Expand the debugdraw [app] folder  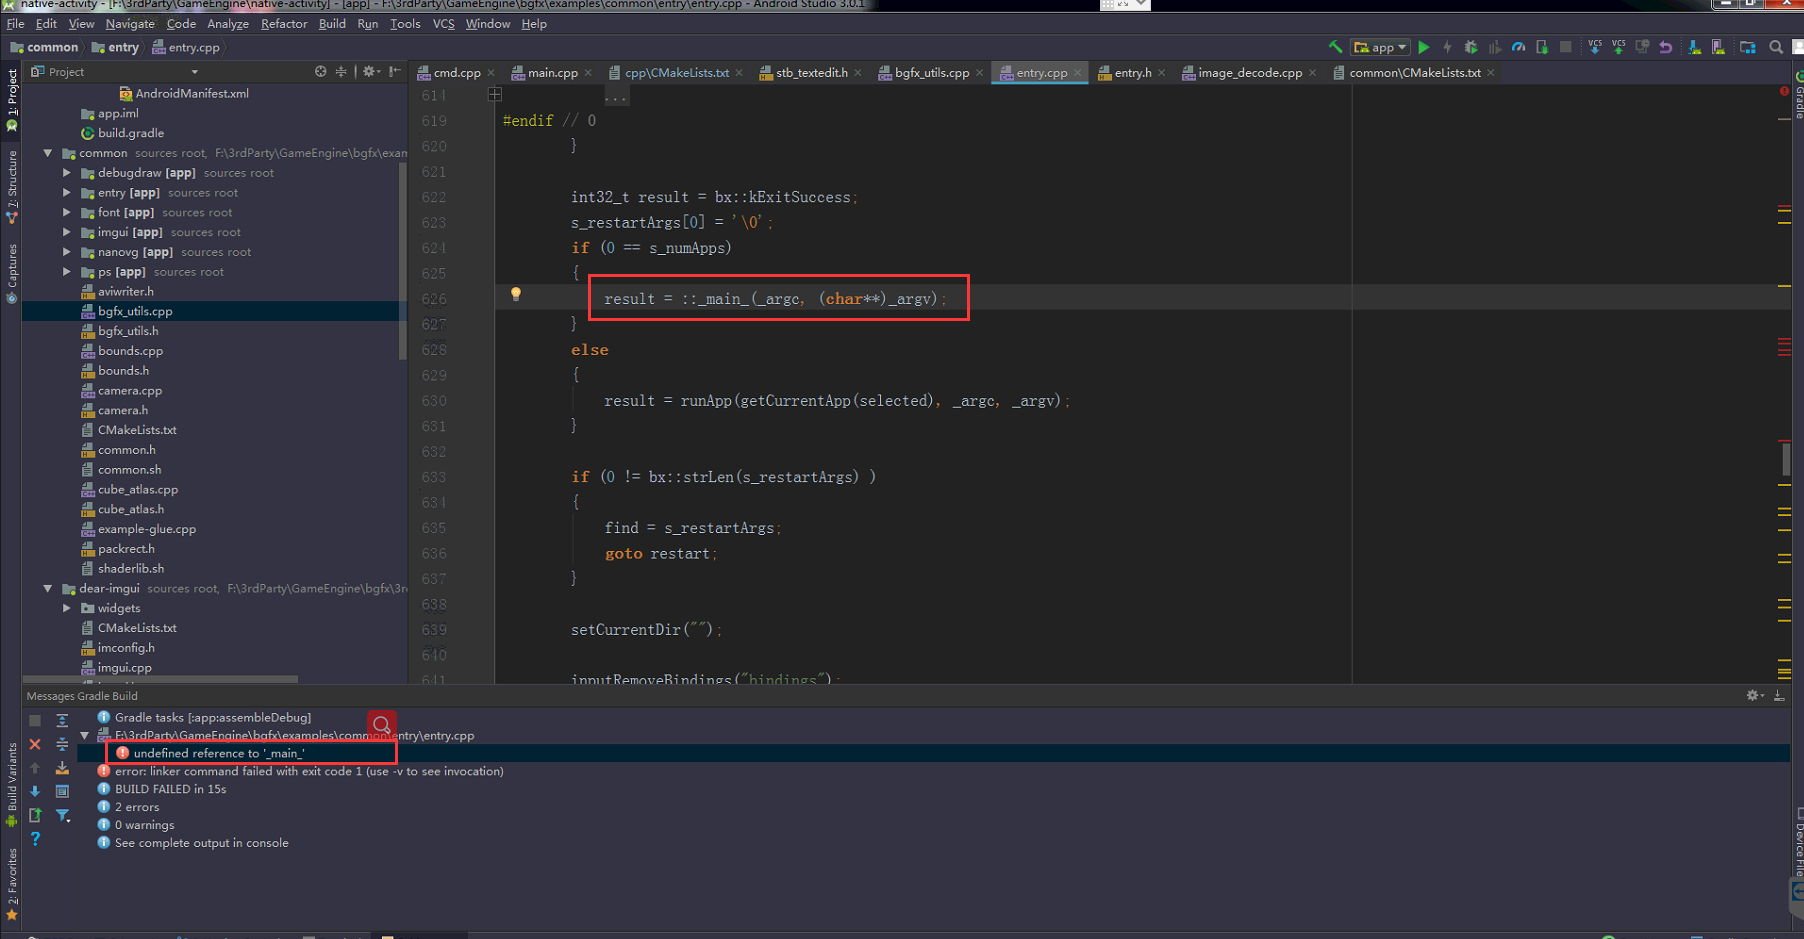(67, 173)
